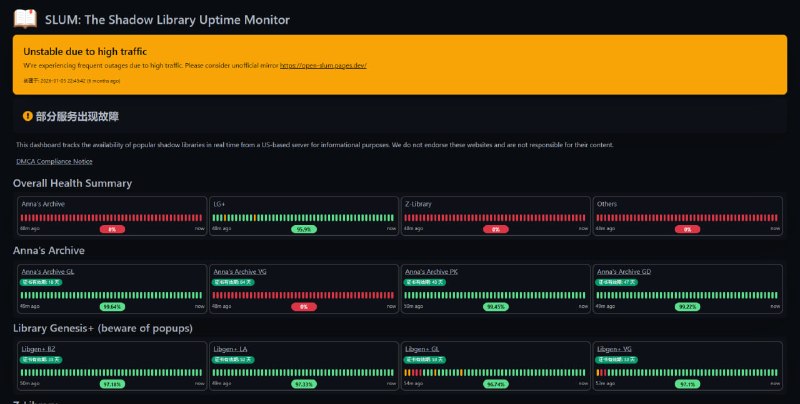Click the certificate badge under Anna's Archive VG
This screenshot has width=800, height=404.
(233, 282)
